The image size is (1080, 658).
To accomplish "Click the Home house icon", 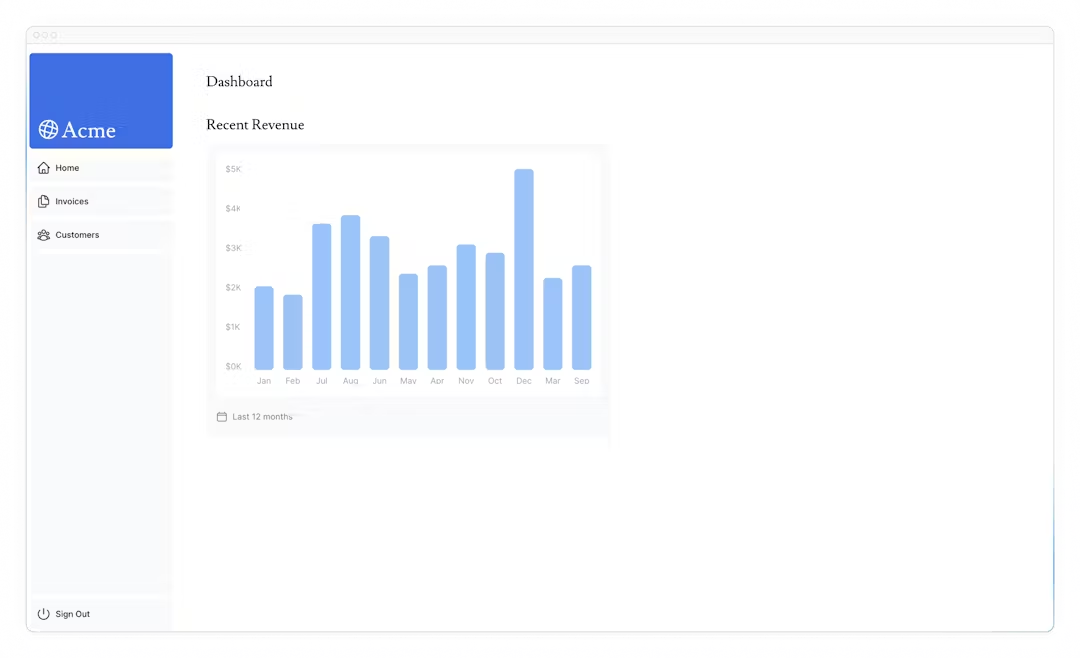I will pyautogui.click(x=43, y=168).
